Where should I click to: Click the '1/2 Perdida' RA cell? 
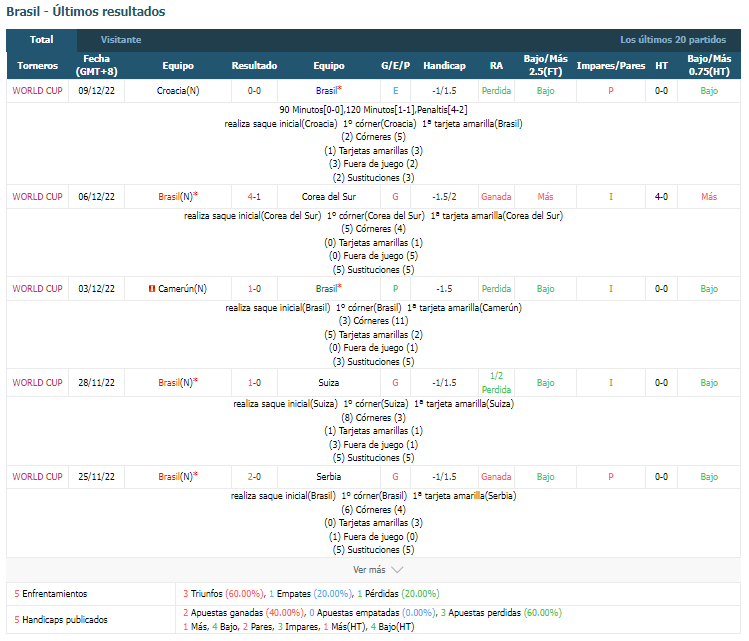pyautogui.click(x=496, y=383)
